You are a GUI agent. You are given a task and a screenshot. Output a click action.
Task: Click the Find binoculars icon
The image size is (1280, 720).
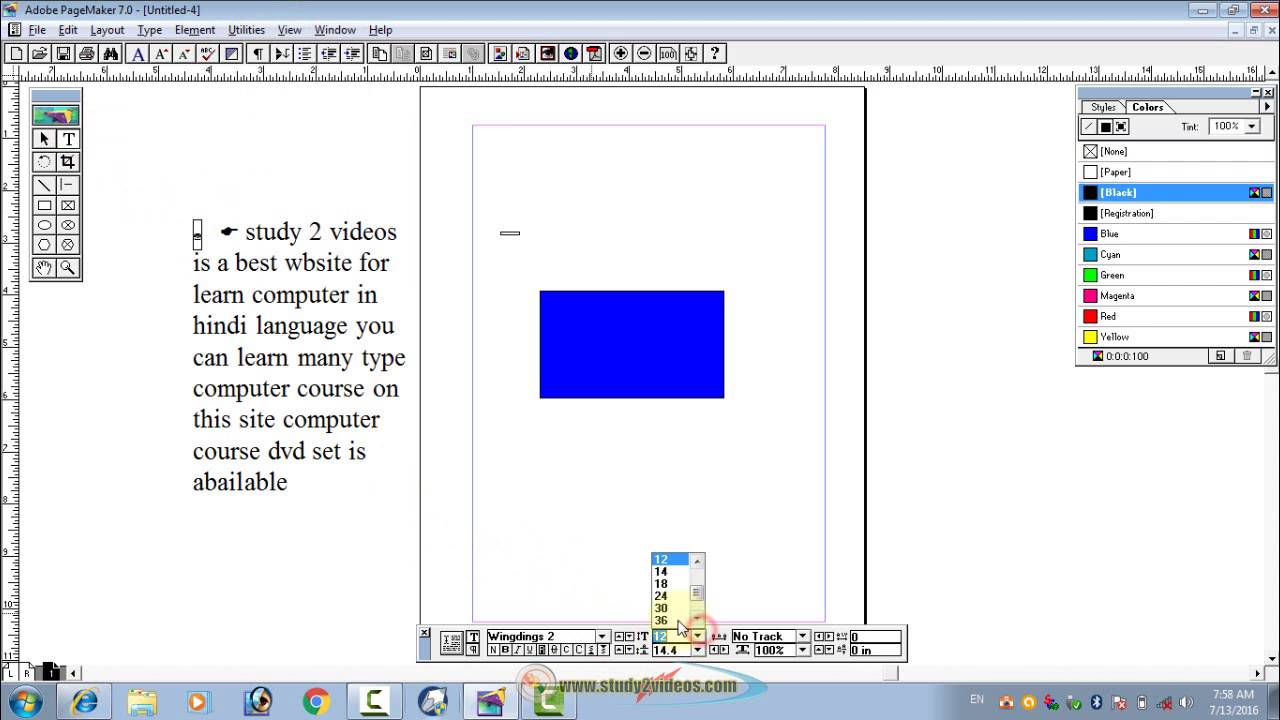tap(111, 53)
